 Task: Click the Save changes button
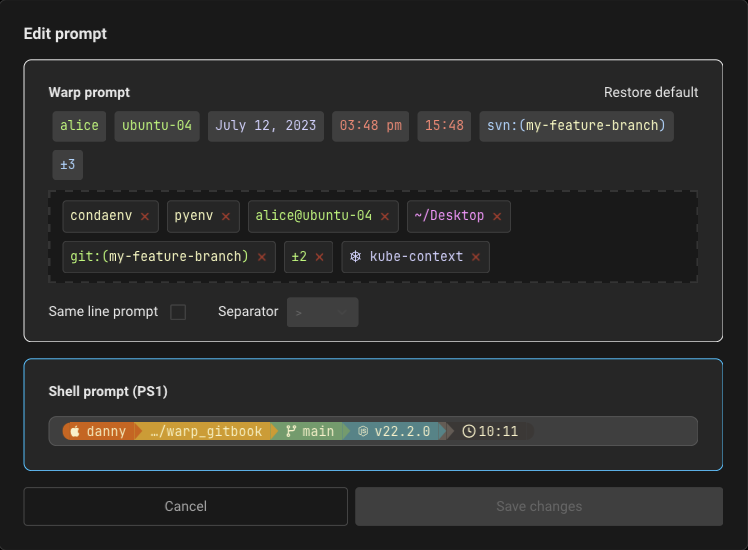(x=539, y=507)
